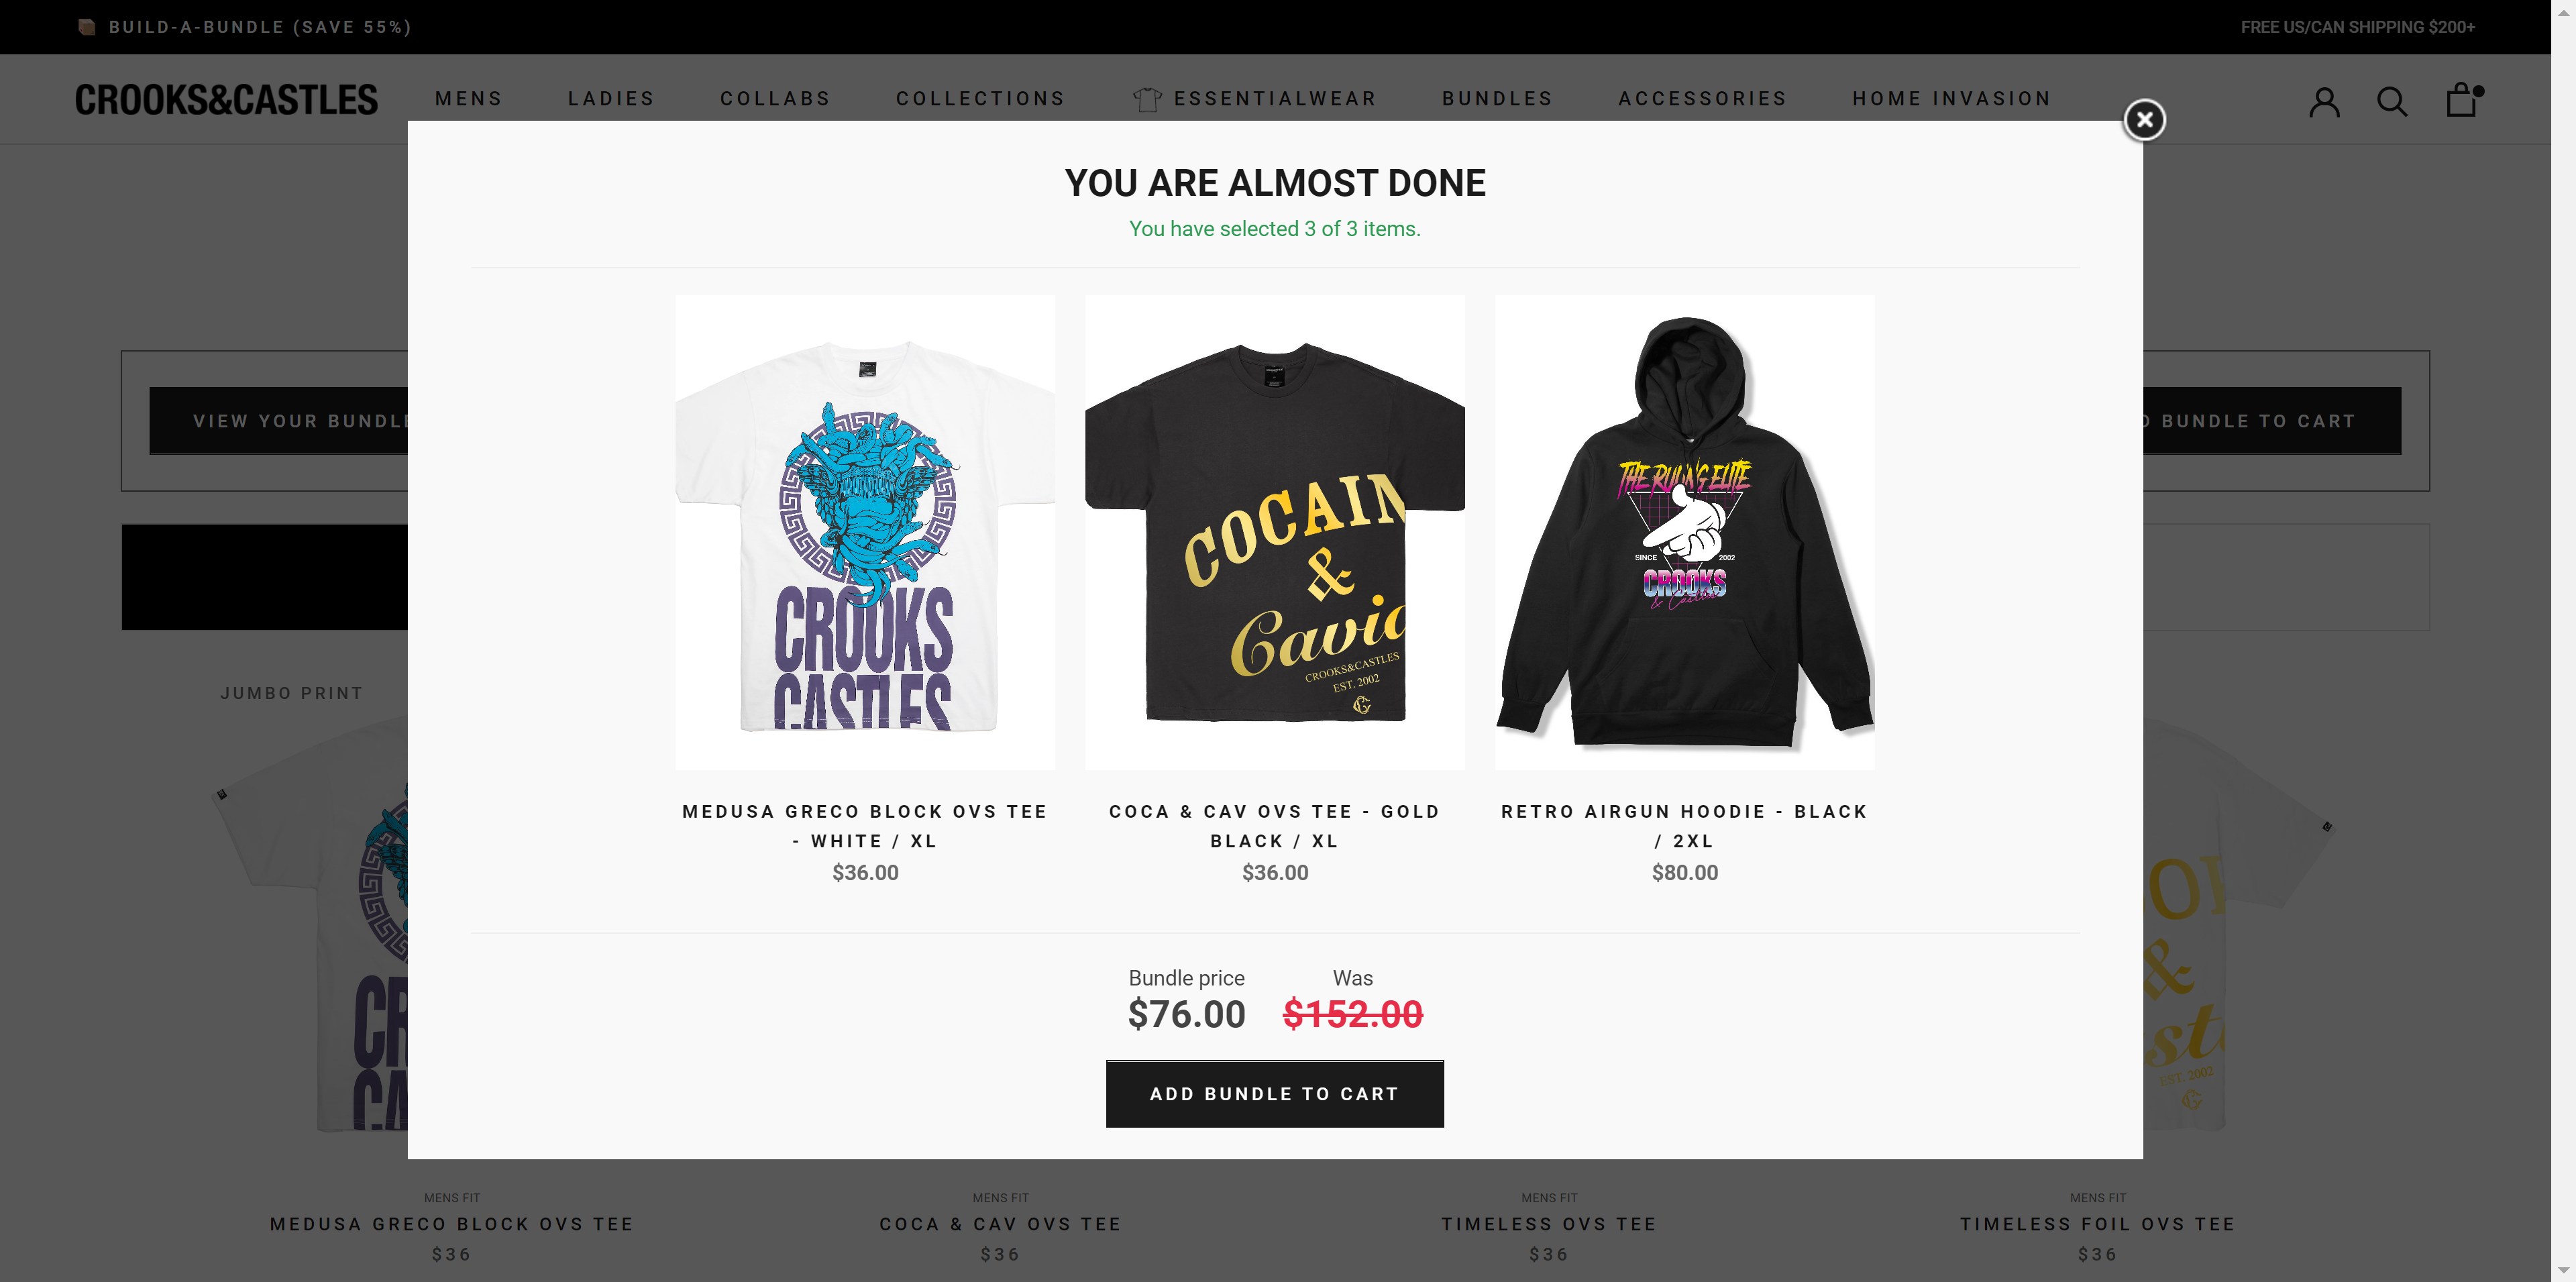Image resolution: width=2576 pixels, height=1282 pixels.
Task: Open the Collabs menu
Action: (775, 99)
